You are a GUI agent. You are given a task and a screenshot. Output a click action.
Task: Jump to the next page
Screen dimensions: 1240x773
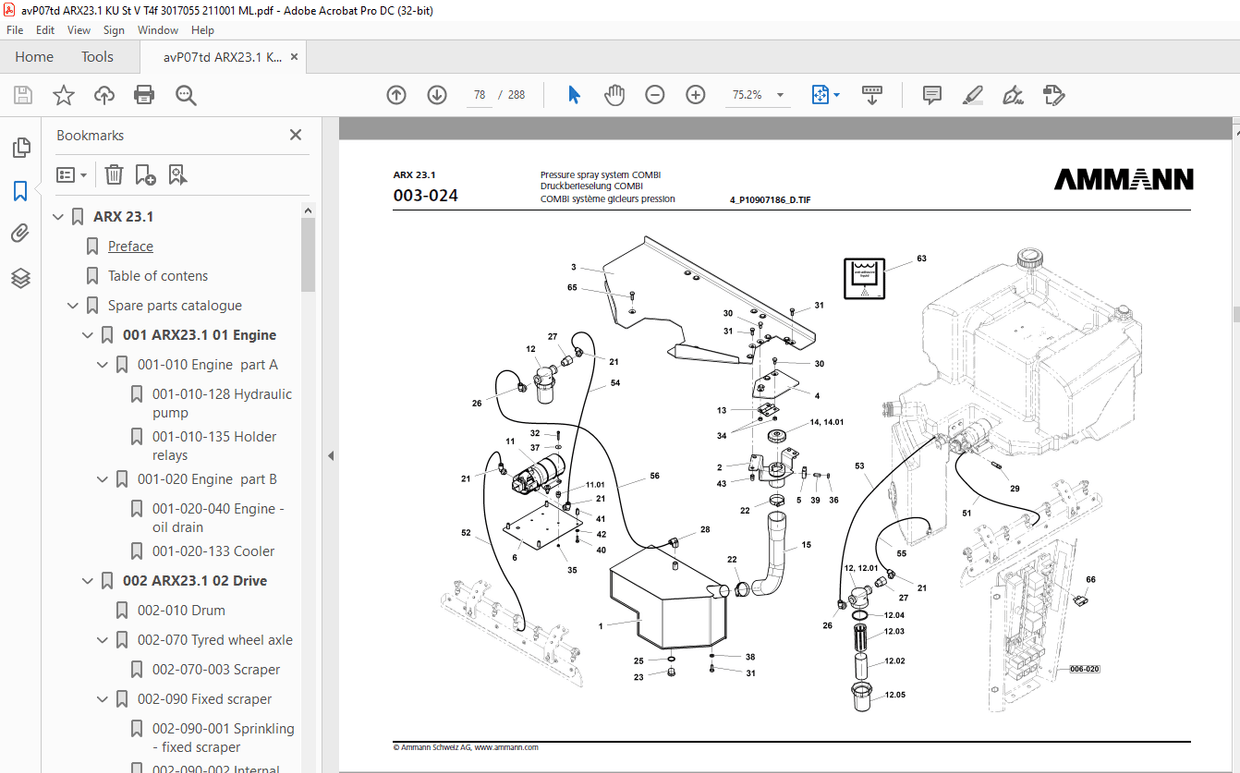pyautogui.click(x=436, y=94)
